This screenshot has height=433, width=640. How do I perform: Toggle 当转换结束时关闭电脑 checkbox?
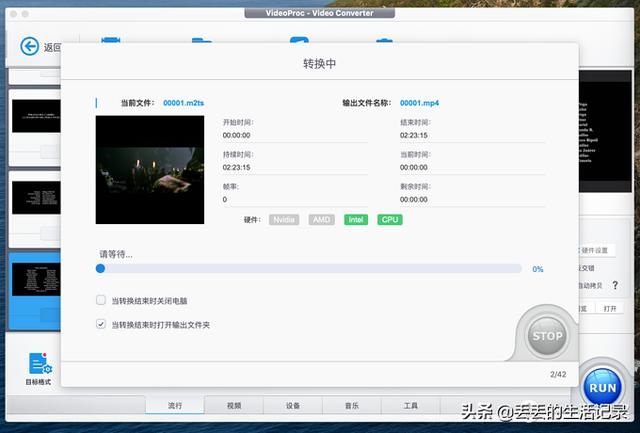point(100,300)
